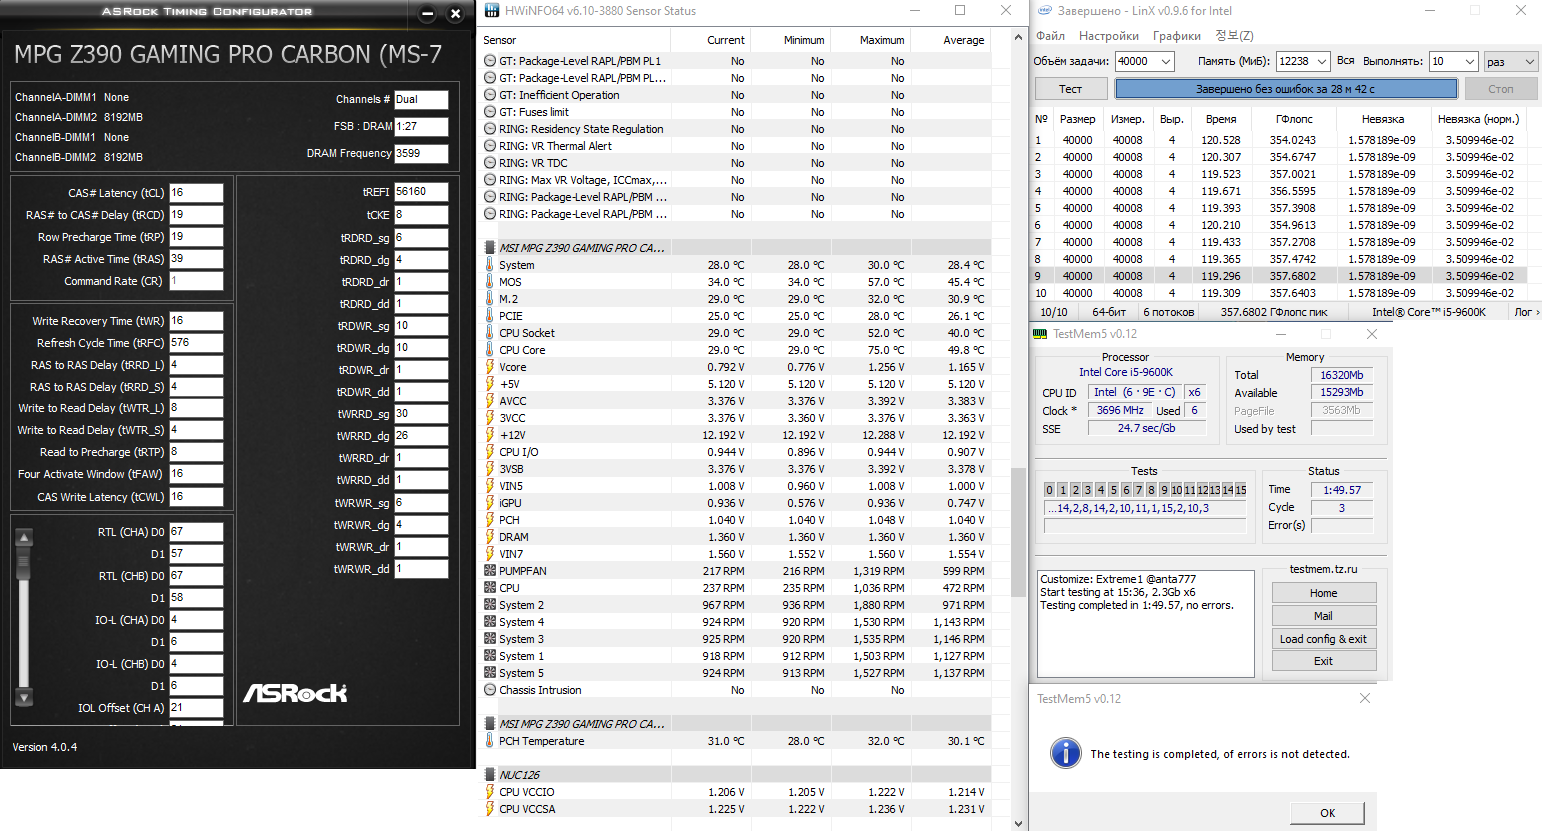1542x831 pixels.
Task: Click the DRAM Frequency field showing 3599
Action: click(x=421, y=153)
